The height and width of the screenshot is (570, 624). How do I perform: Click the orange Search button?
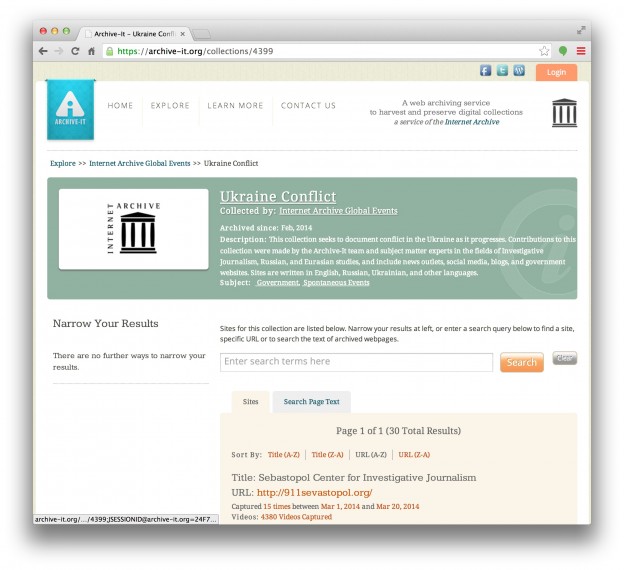(522, 362)
